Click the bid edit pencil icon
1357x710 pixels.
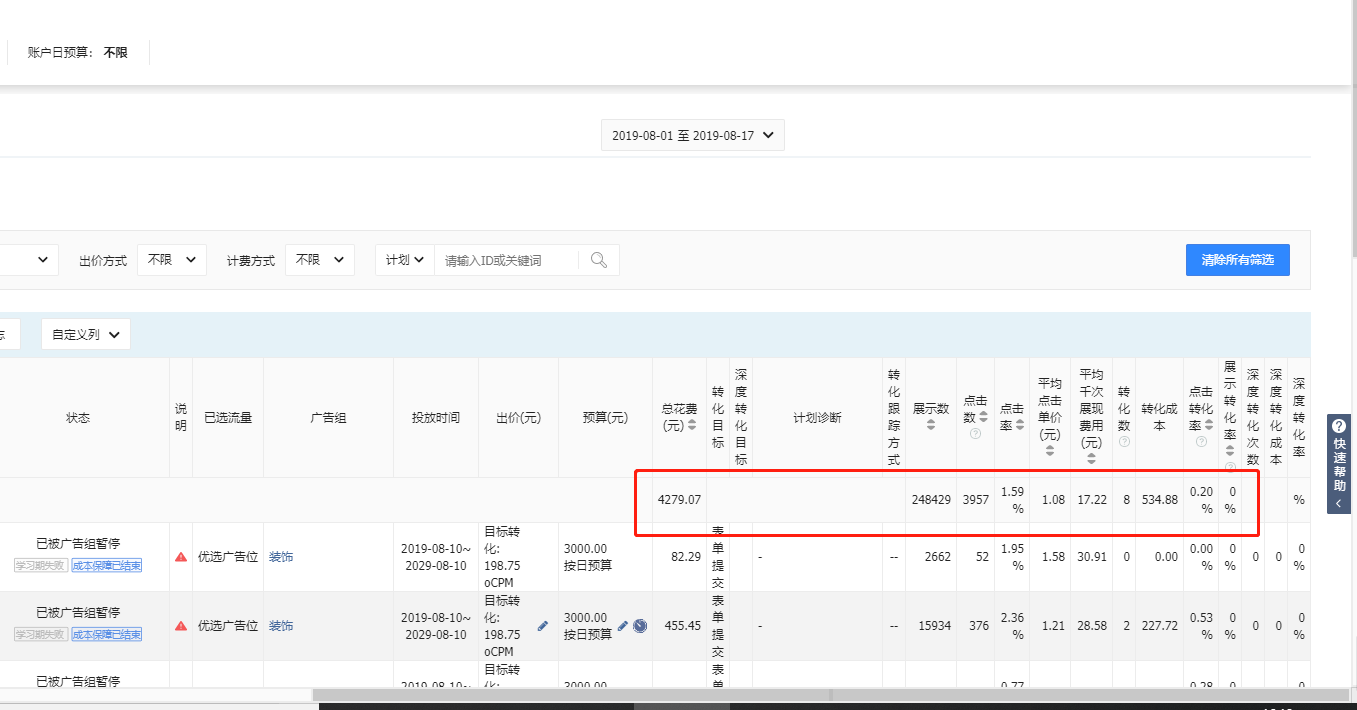click(x=543, y=625)
